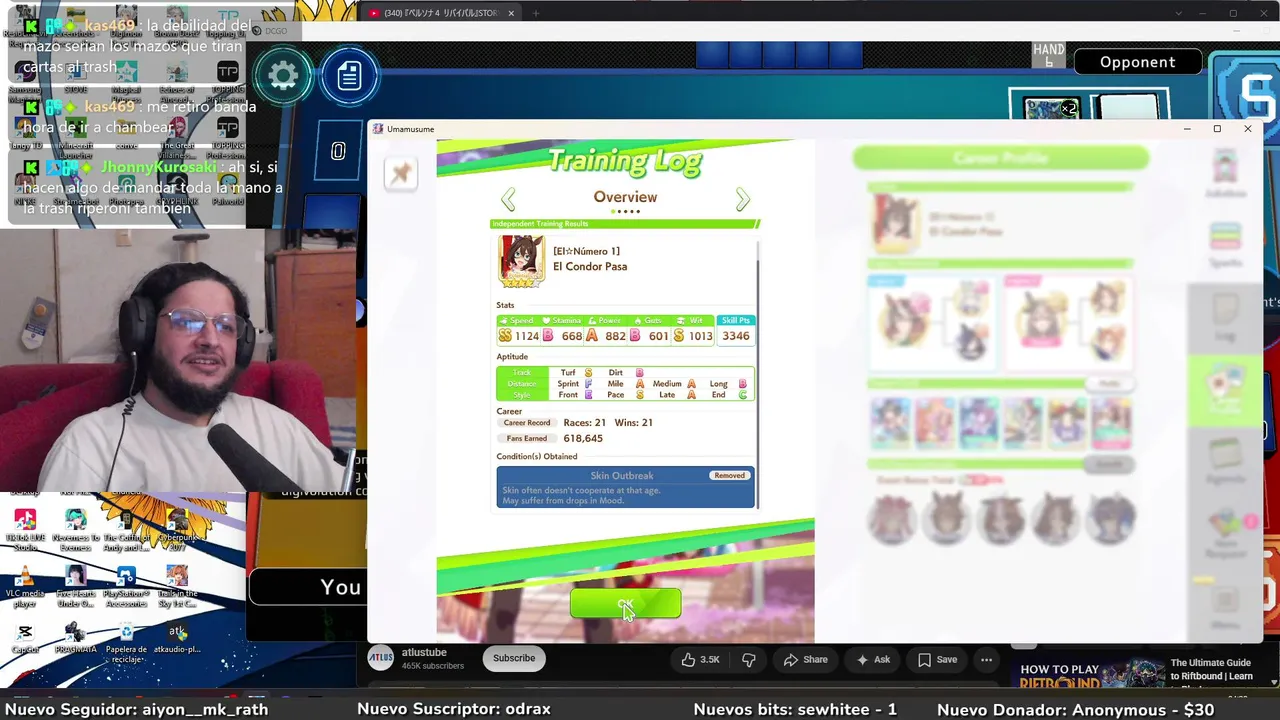
Task: Click the Wit stat value 1013
Action: pos(700,336)
